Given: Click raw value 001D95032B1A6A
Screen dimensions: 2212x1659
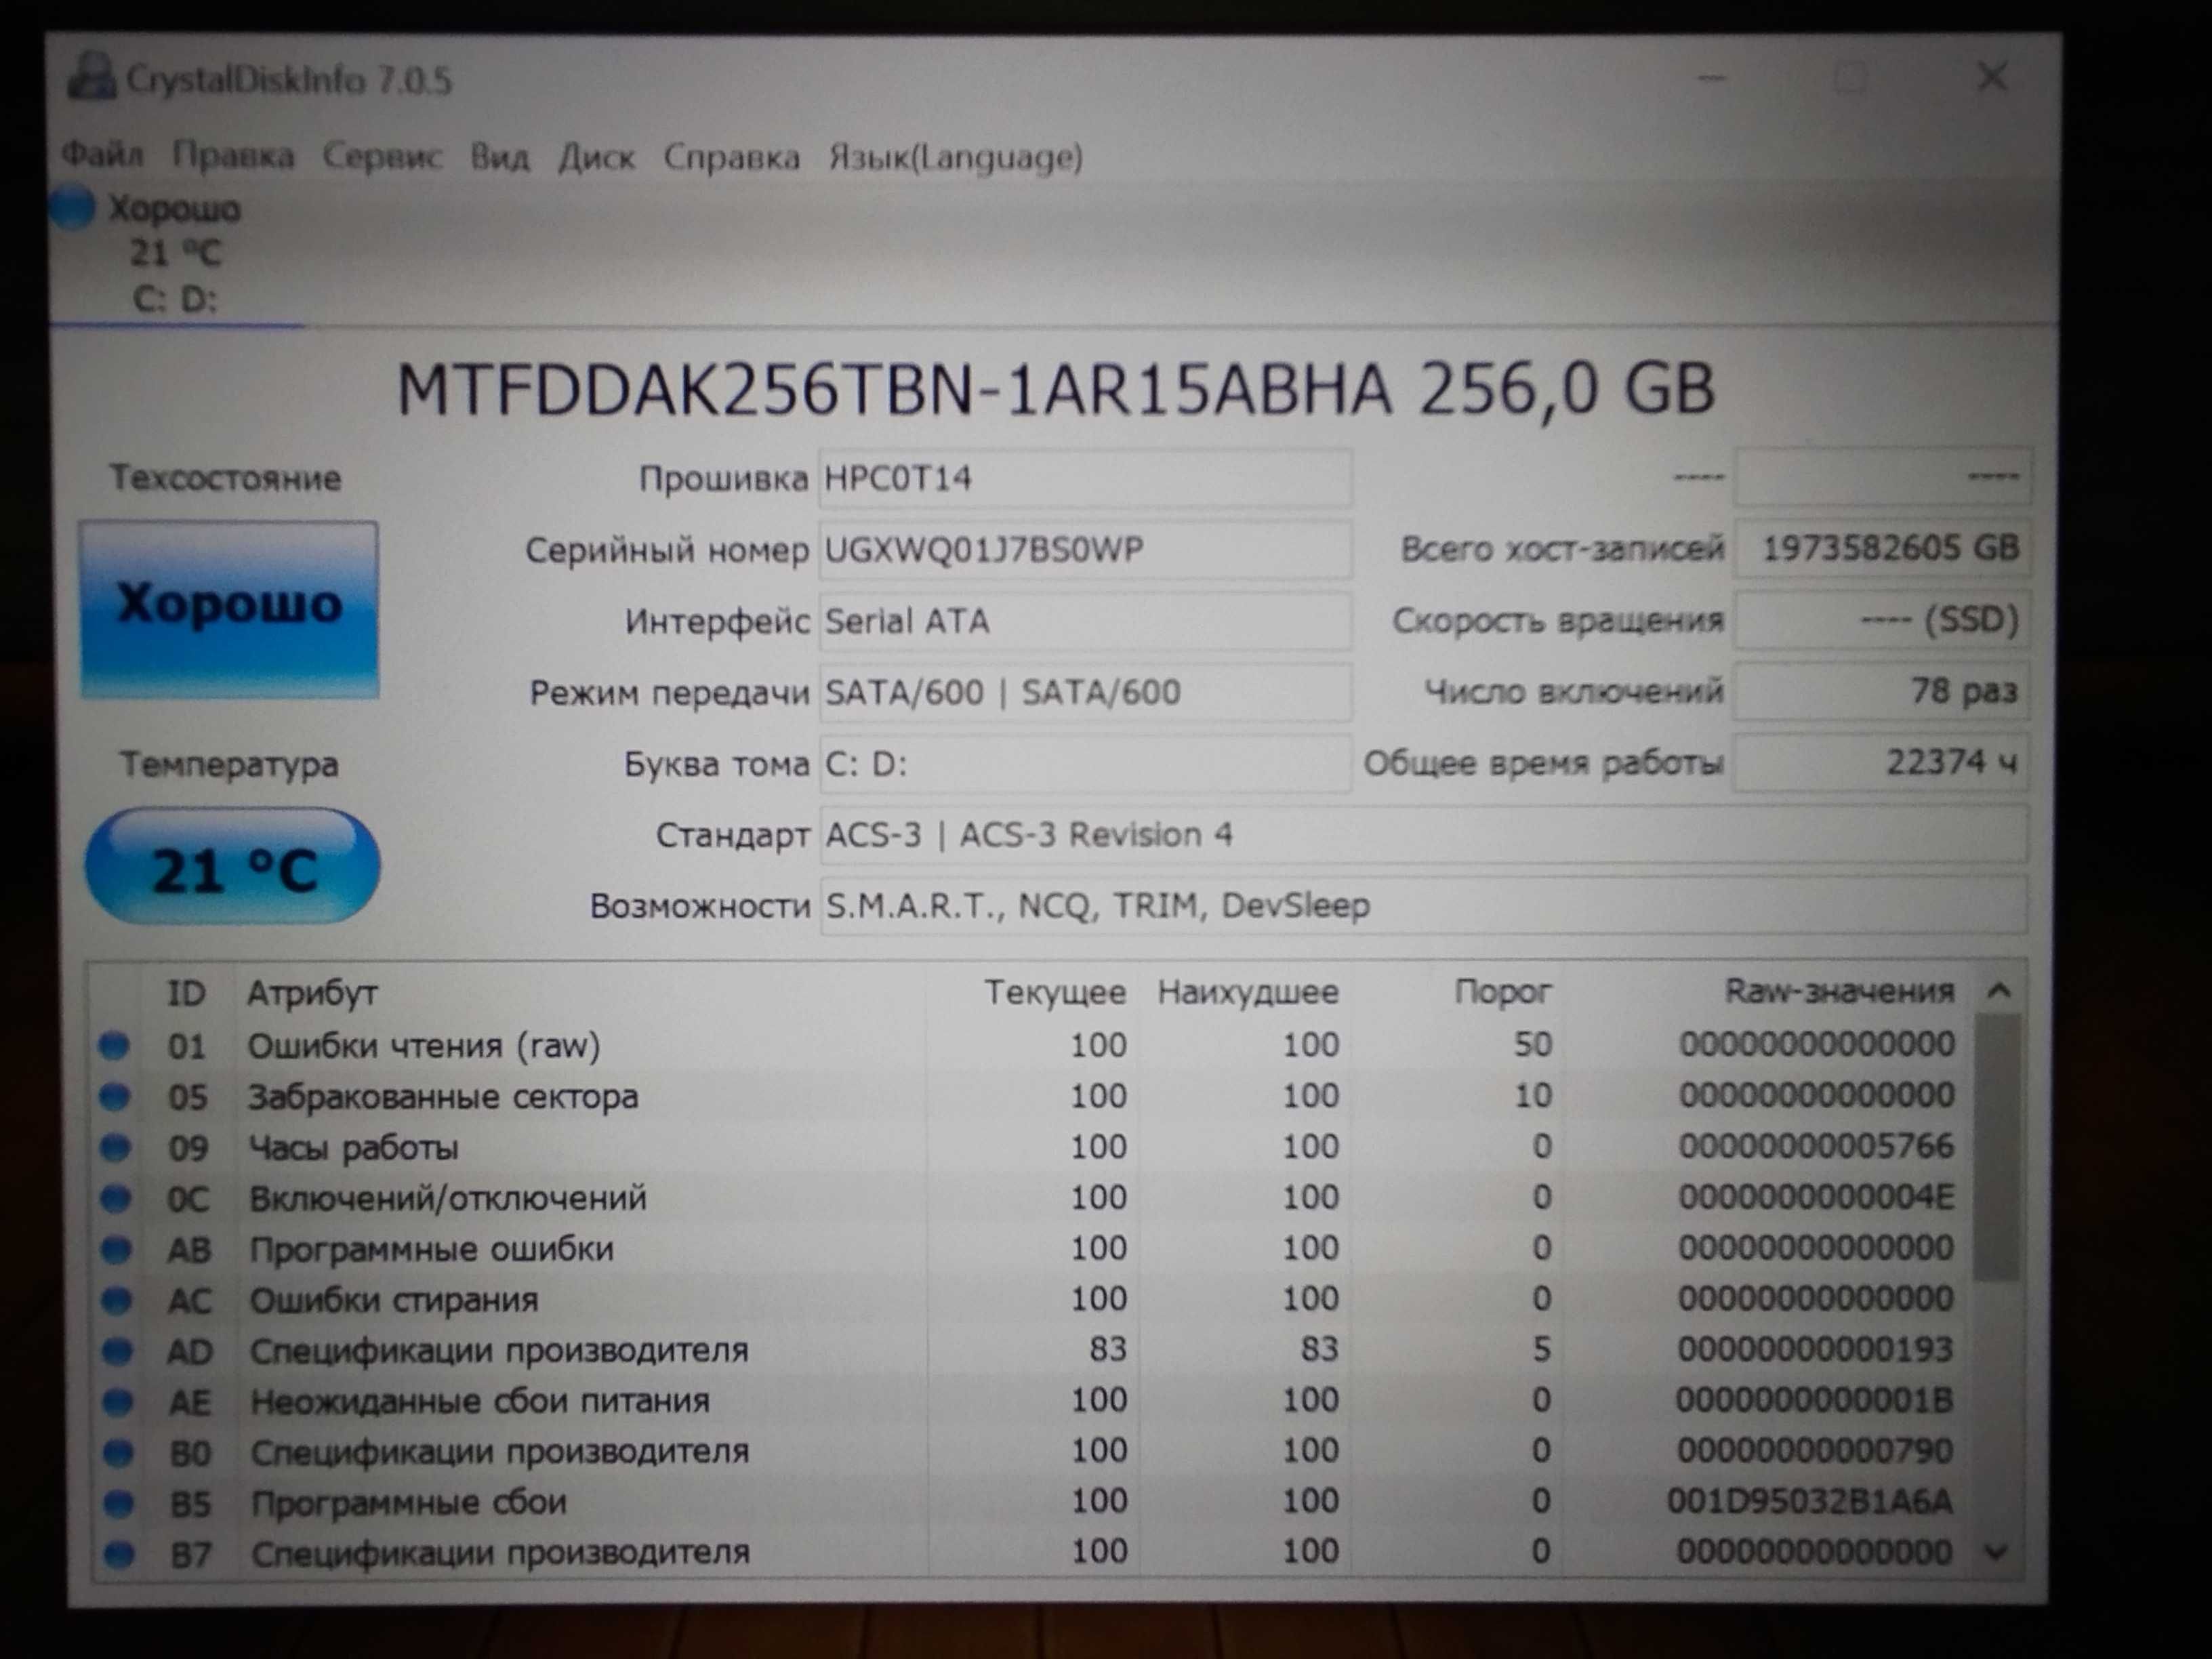Looking at the screenshot, I should [1809, 1501].
